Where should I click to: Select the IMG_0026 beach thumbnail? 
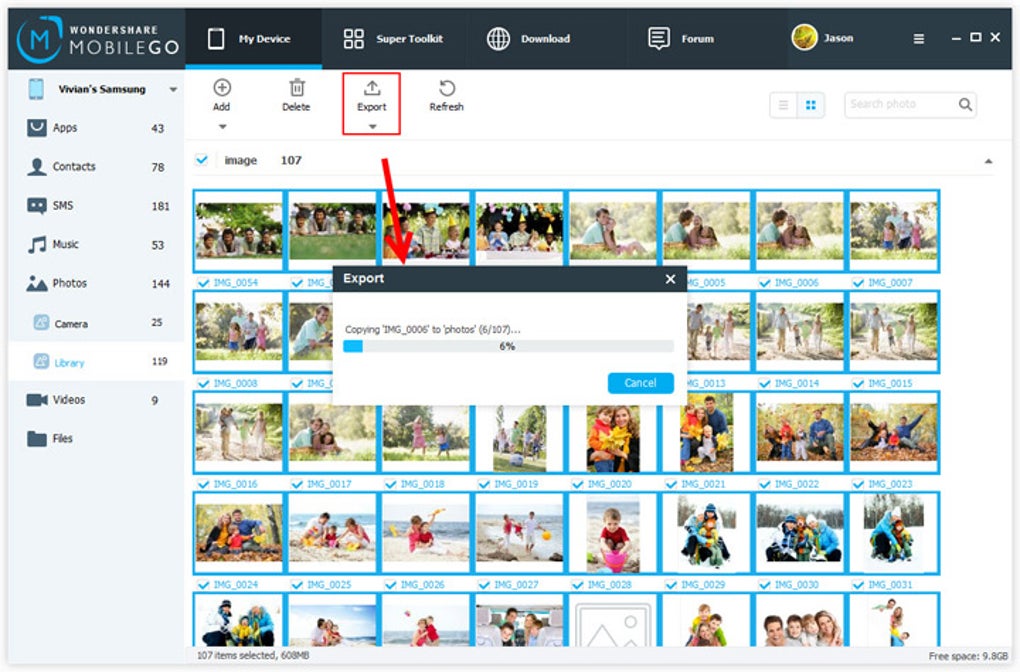click(426, 533)
